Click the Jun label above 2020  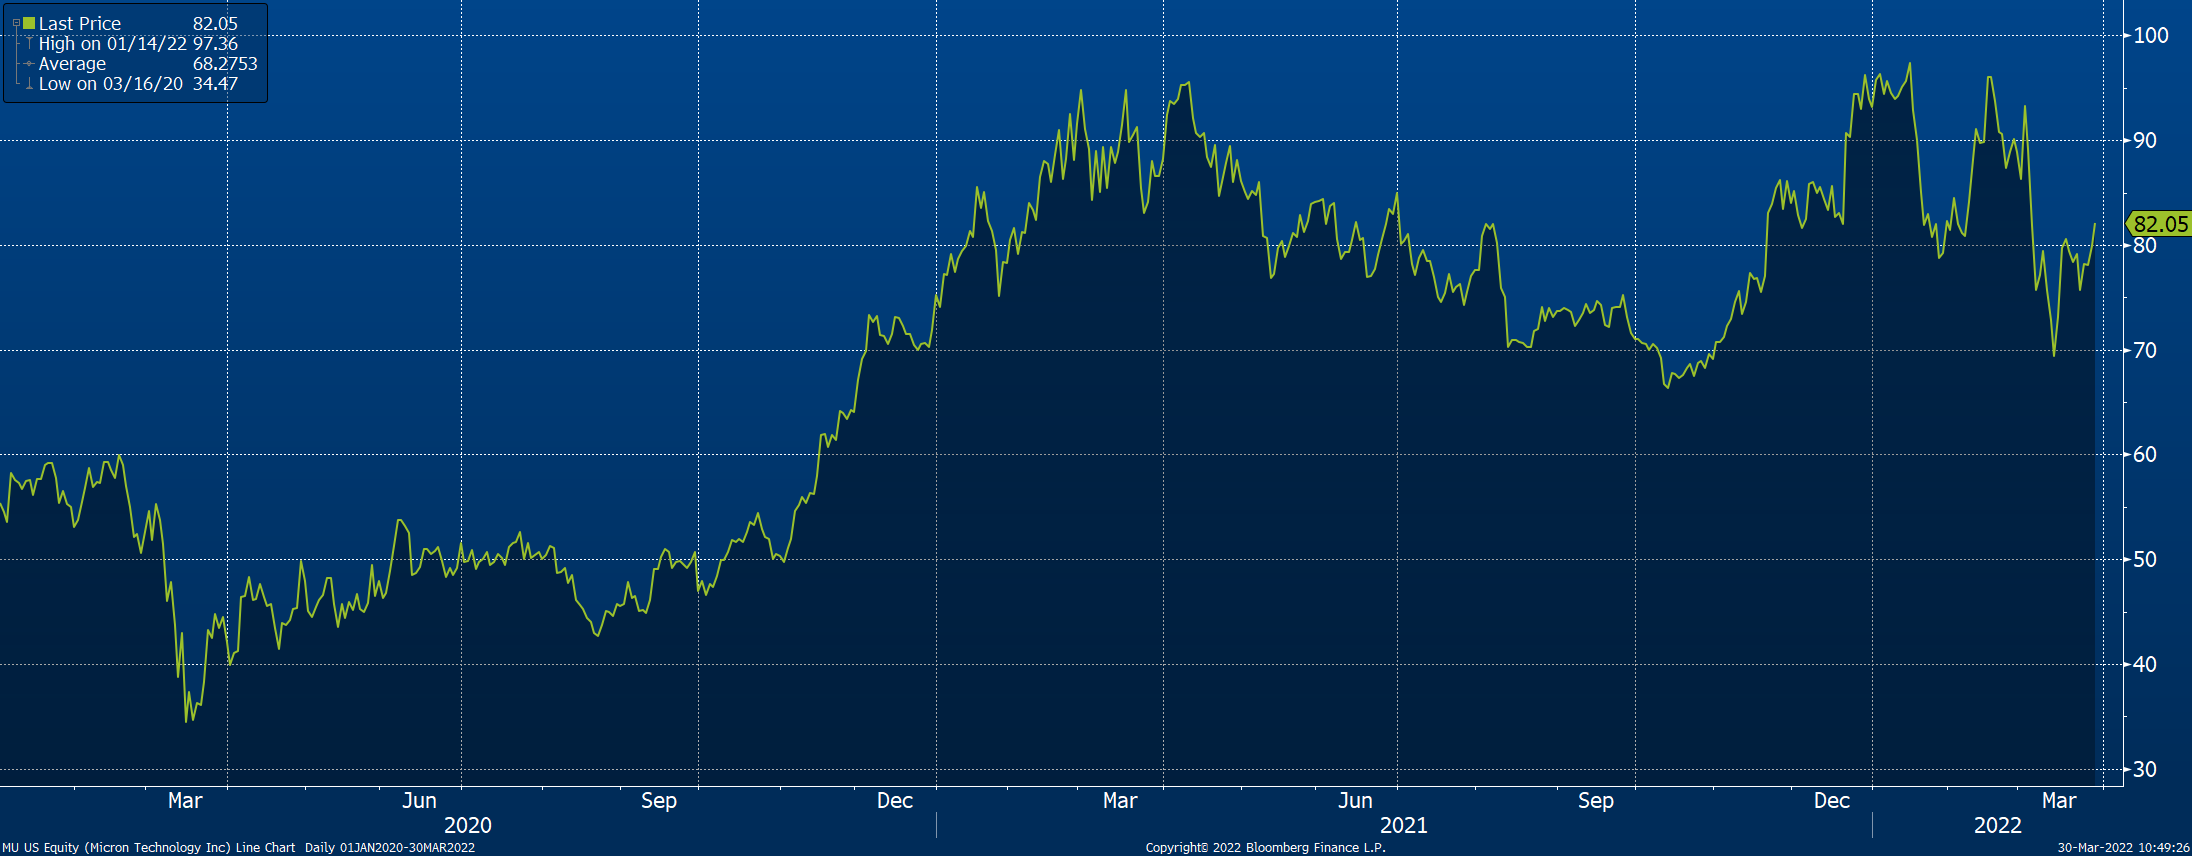[420, 800]
